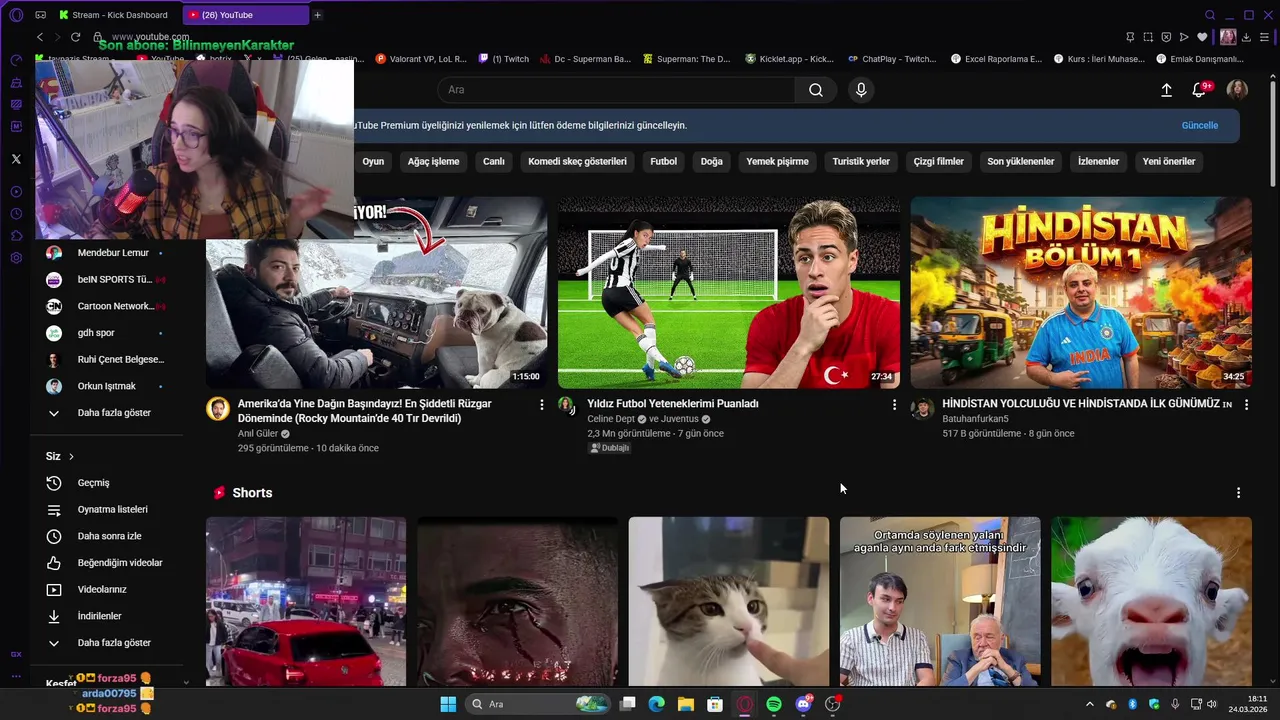The image size is (1280, 720).
Task: Open the (1) Twitch bookmark
Action: click(x=504, y=59)
